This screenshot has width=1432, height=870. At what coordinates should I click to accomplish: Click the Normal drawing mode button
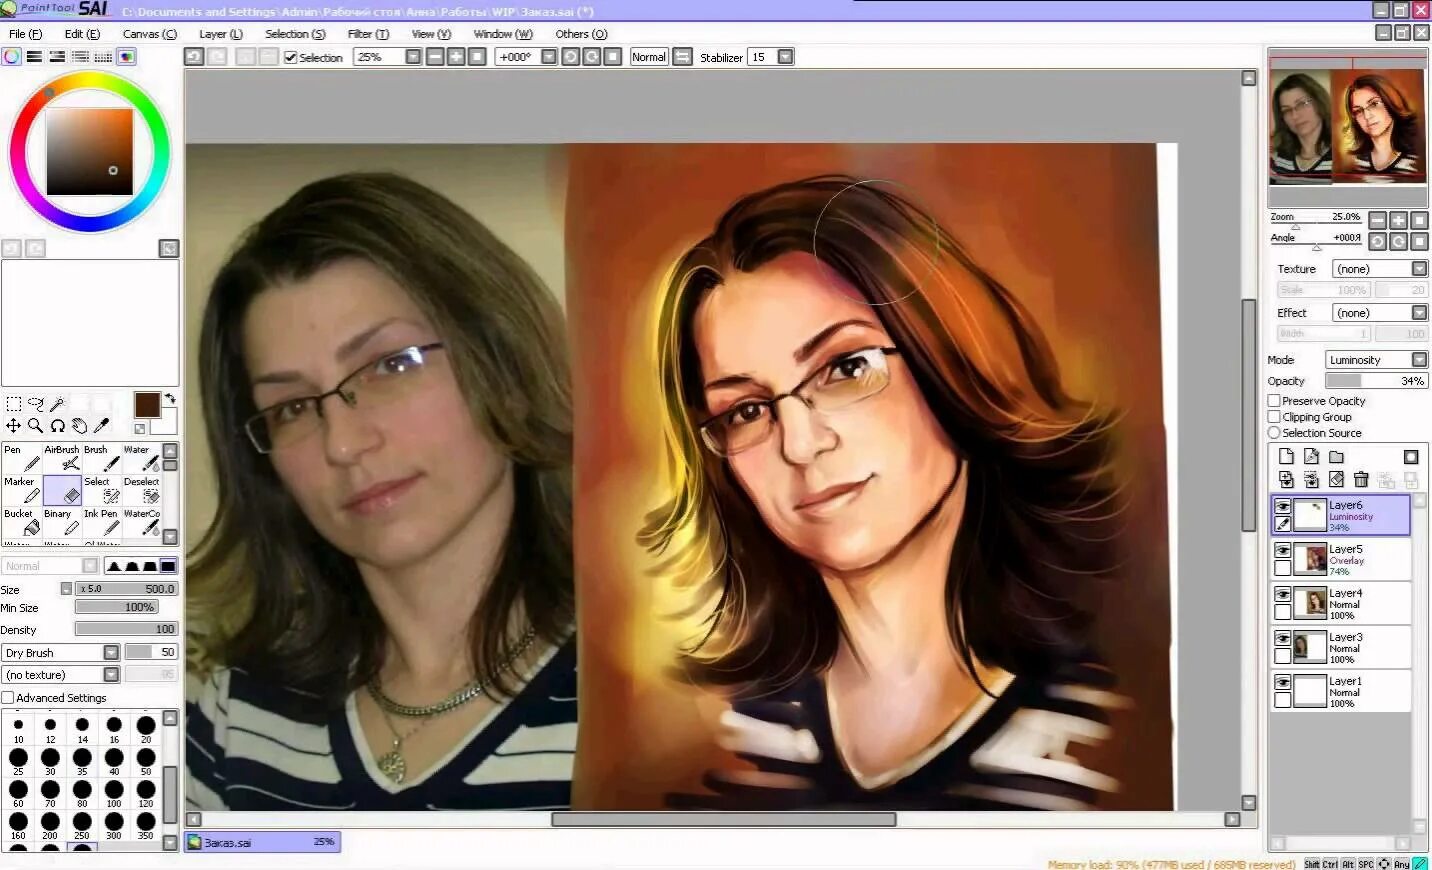pyautogui.click(x=648, y=57)
